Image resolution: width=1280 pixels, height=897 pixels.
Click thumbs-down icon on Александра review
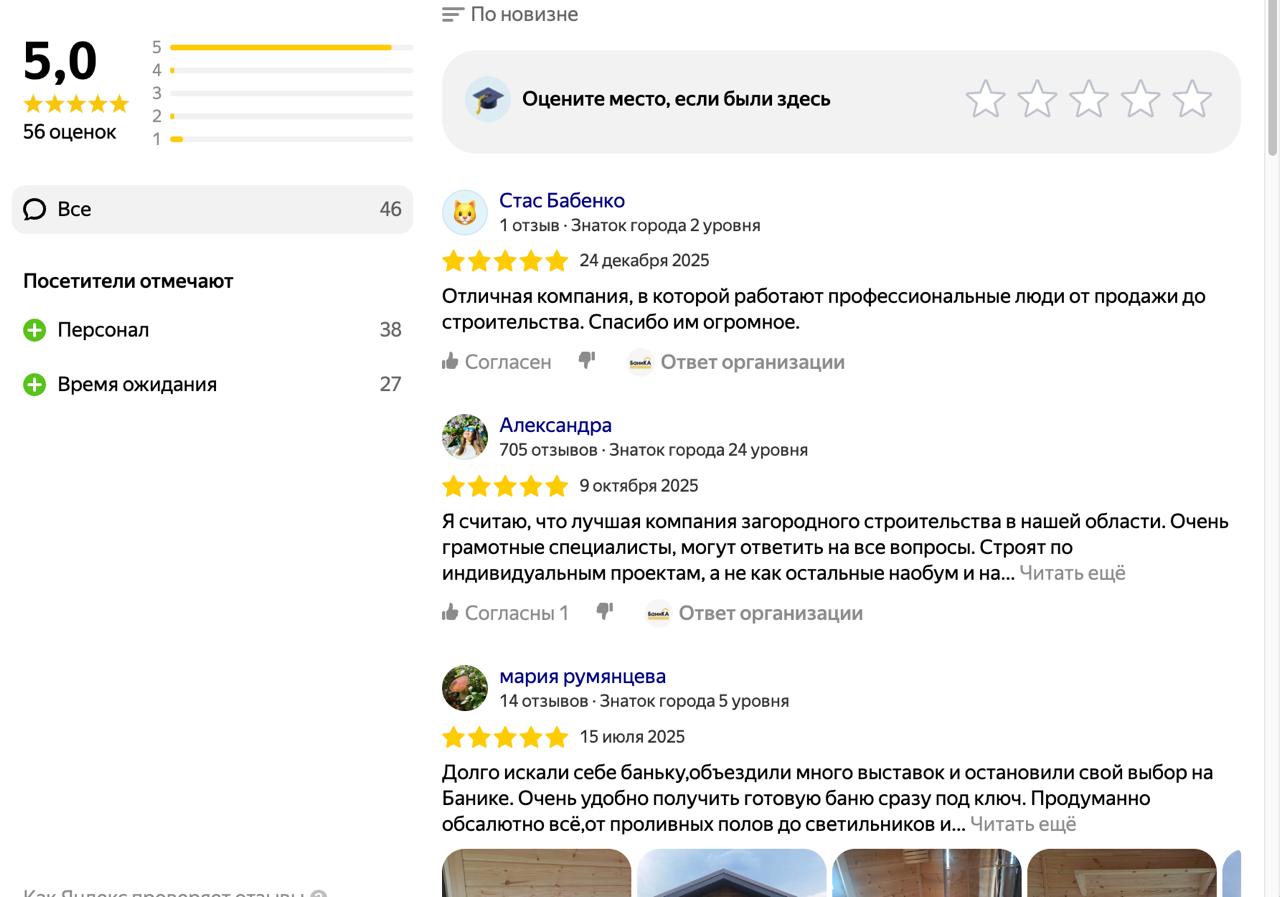(x=605, y=612)
